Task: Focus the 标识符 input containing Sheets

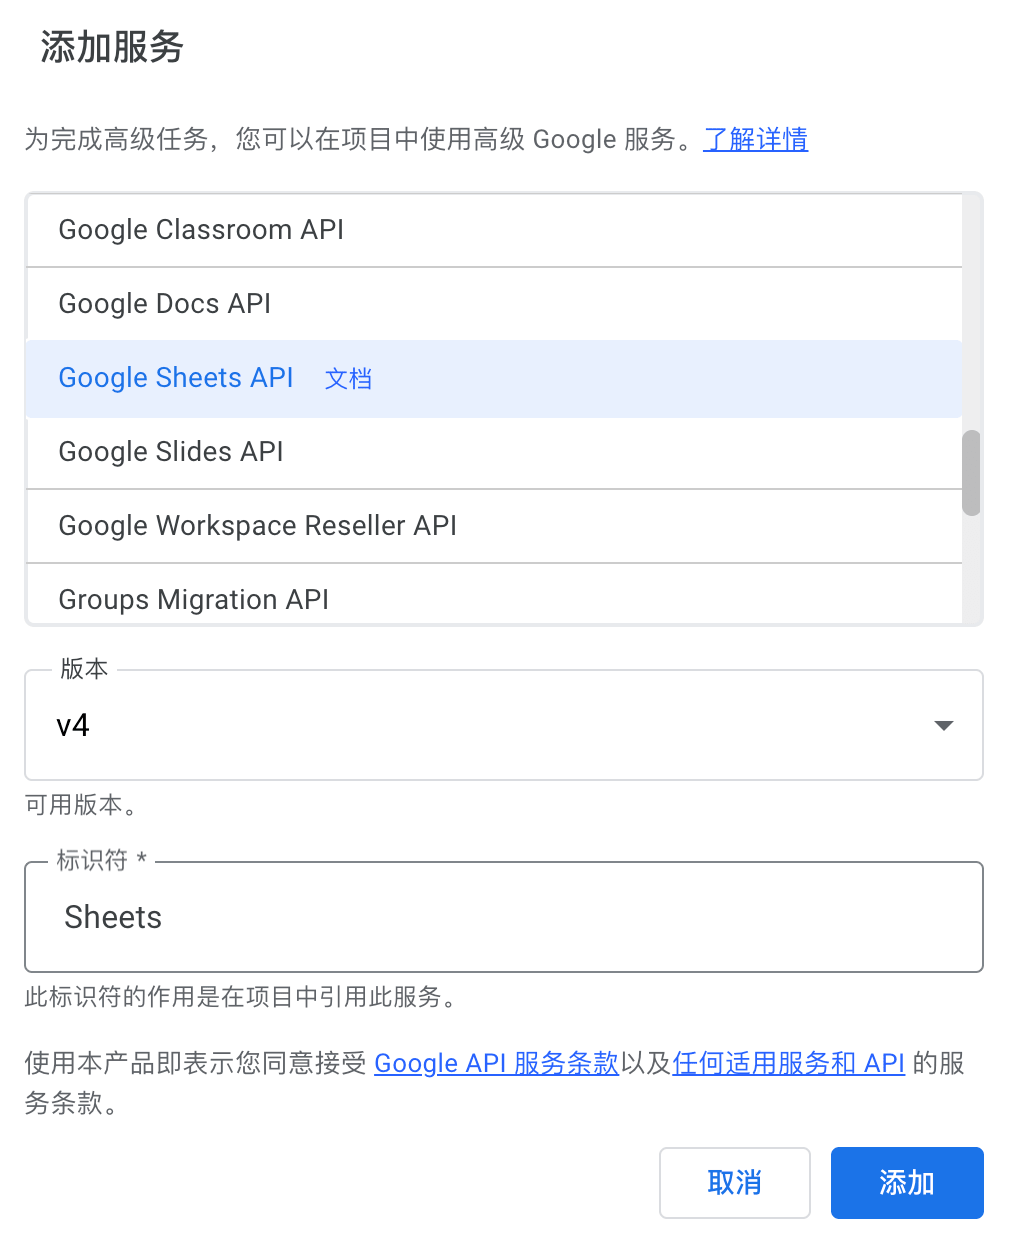Action: [x=504, y=917]
